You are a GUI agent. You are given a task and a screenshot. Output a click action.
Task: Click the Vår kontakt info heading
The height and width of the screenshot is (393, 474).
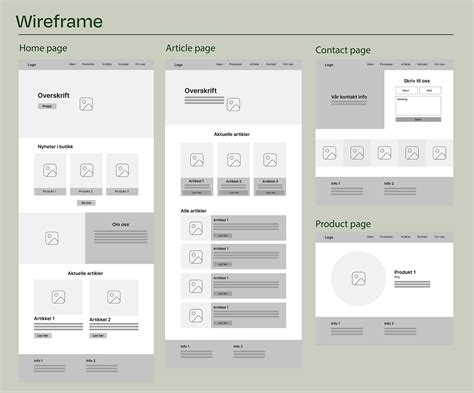[x=349, y=97]
